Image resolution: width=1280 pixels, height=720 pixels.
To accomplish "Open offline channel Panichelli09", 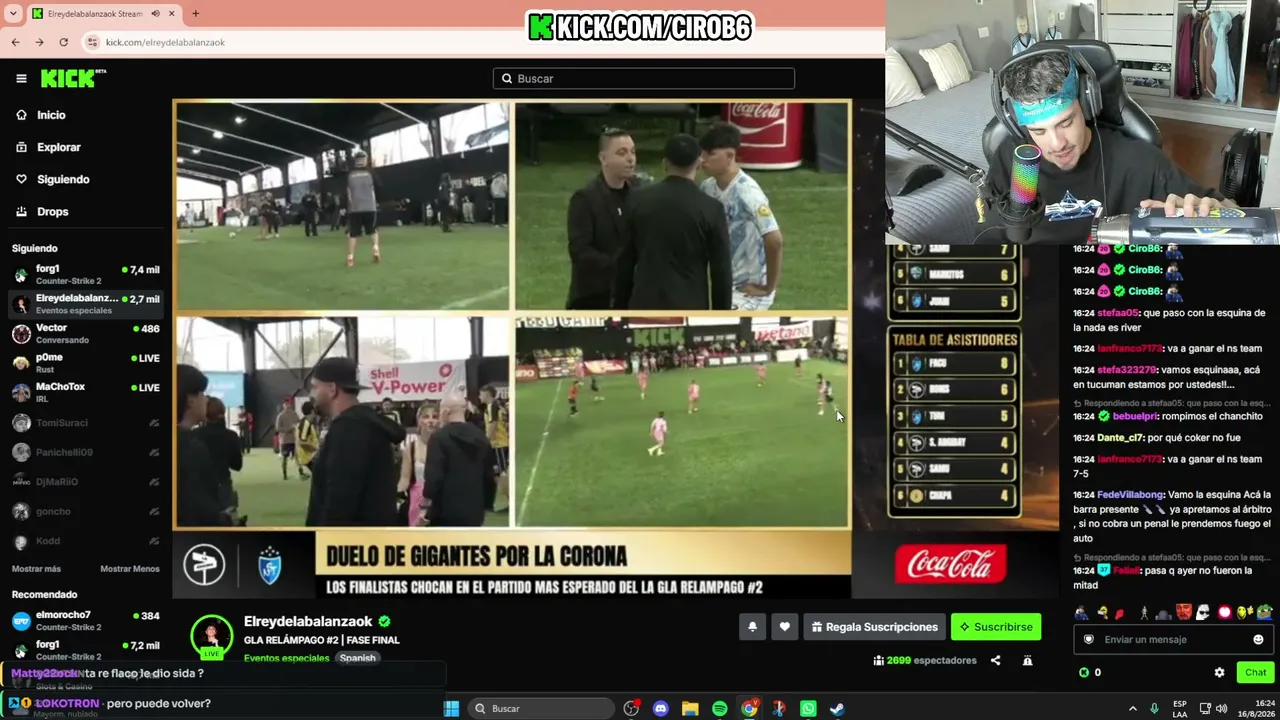I will point(86,452).
